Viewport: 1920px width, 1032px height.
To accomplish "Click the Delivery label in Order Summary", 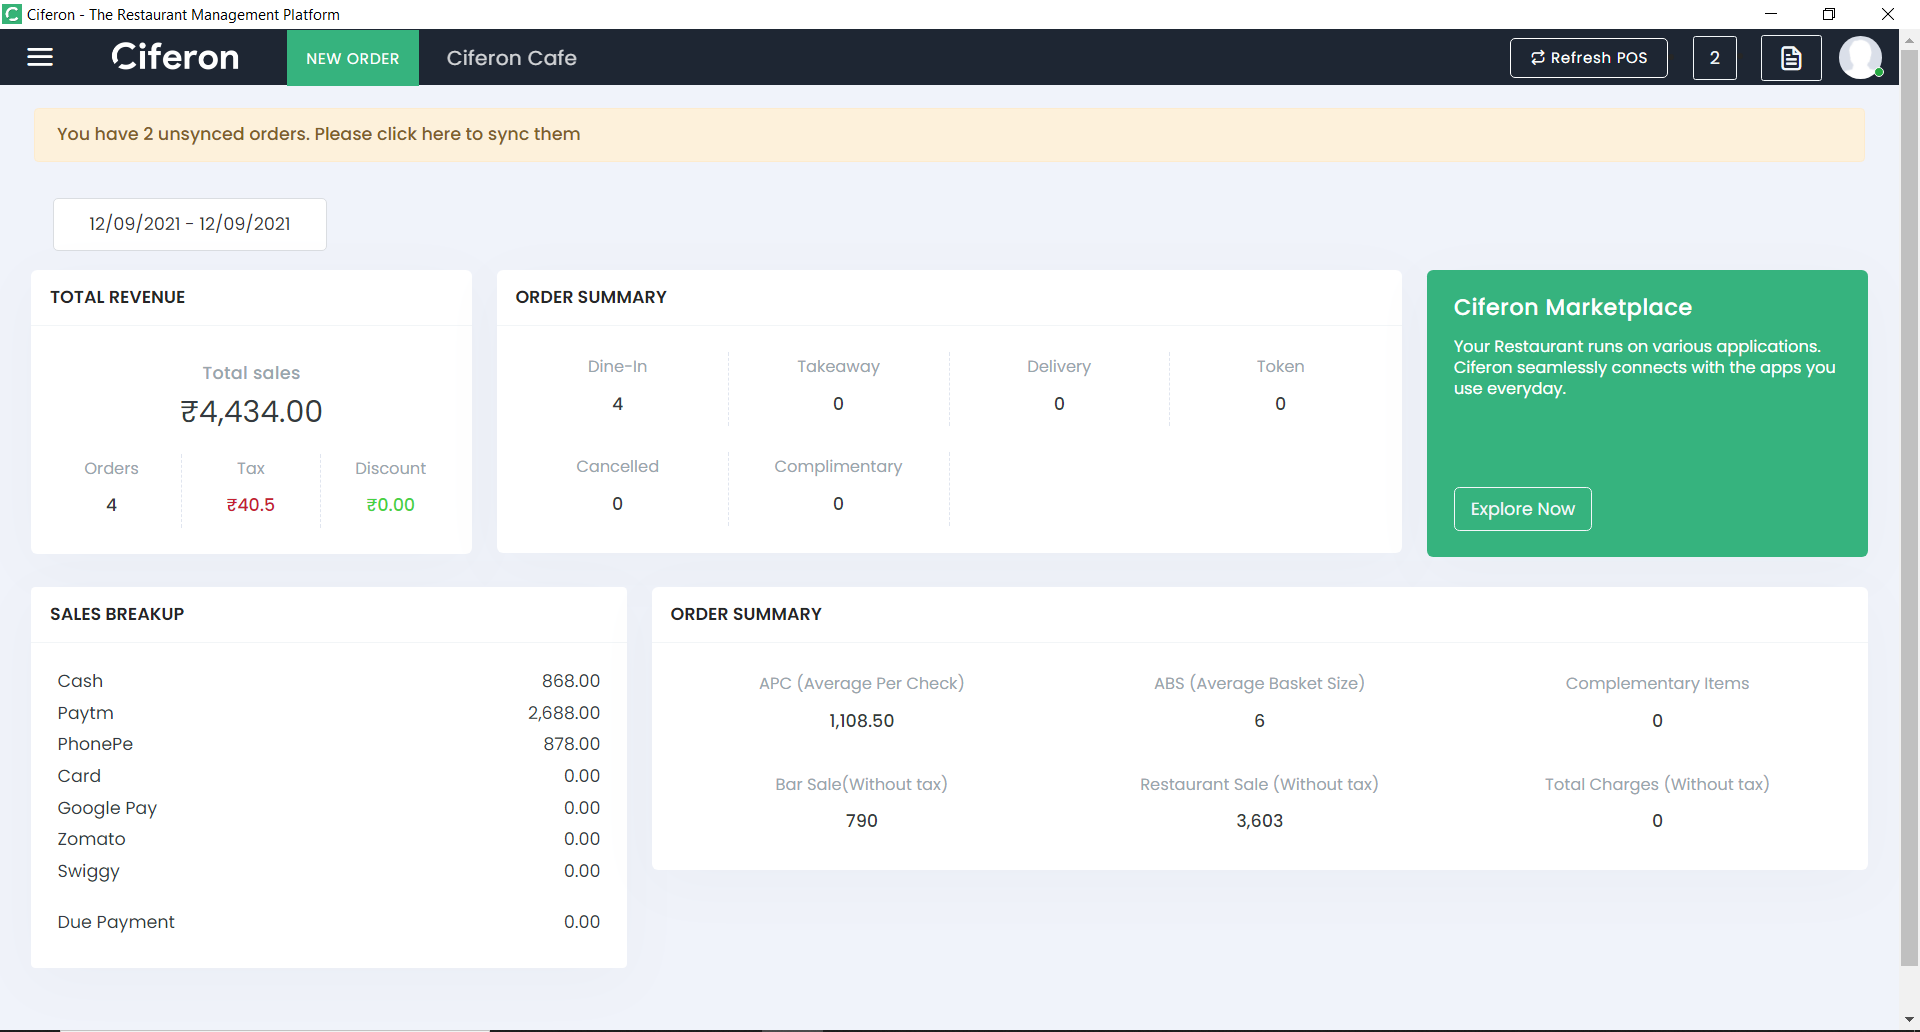I will 1059,367.
